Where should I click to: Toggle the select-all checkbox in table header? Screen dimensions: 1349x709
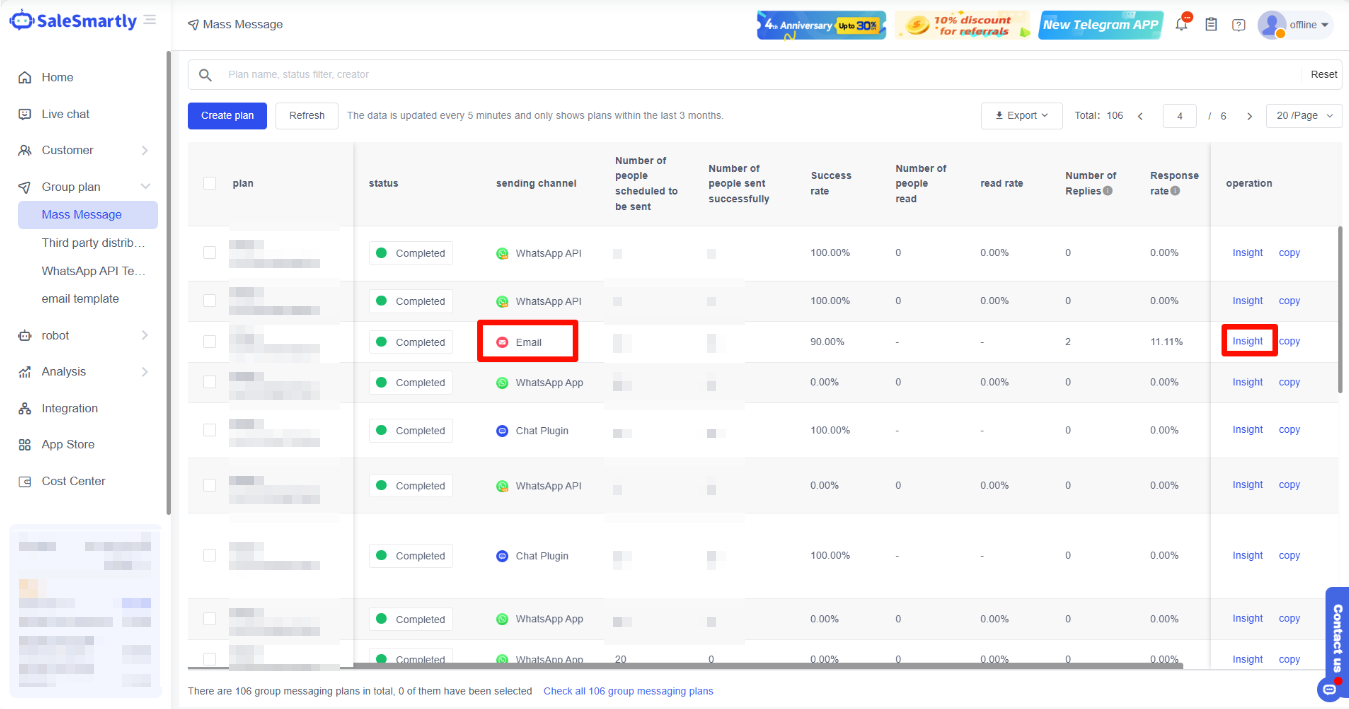click(209, 183)
